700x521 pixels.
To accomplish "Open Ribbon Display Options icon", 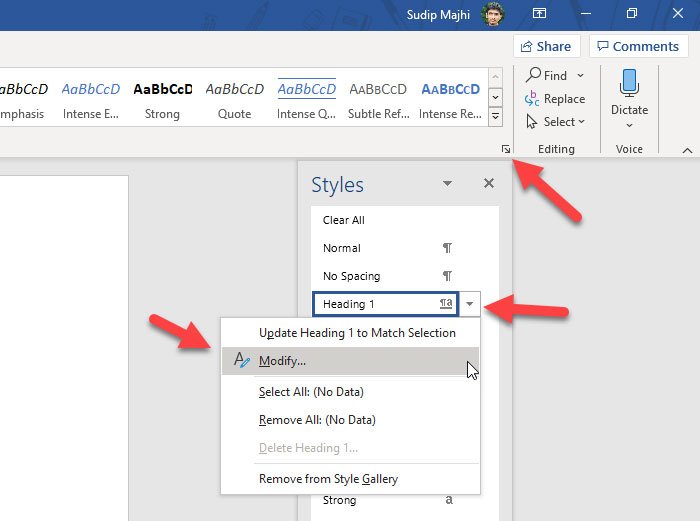I will (x=539, y=15).
